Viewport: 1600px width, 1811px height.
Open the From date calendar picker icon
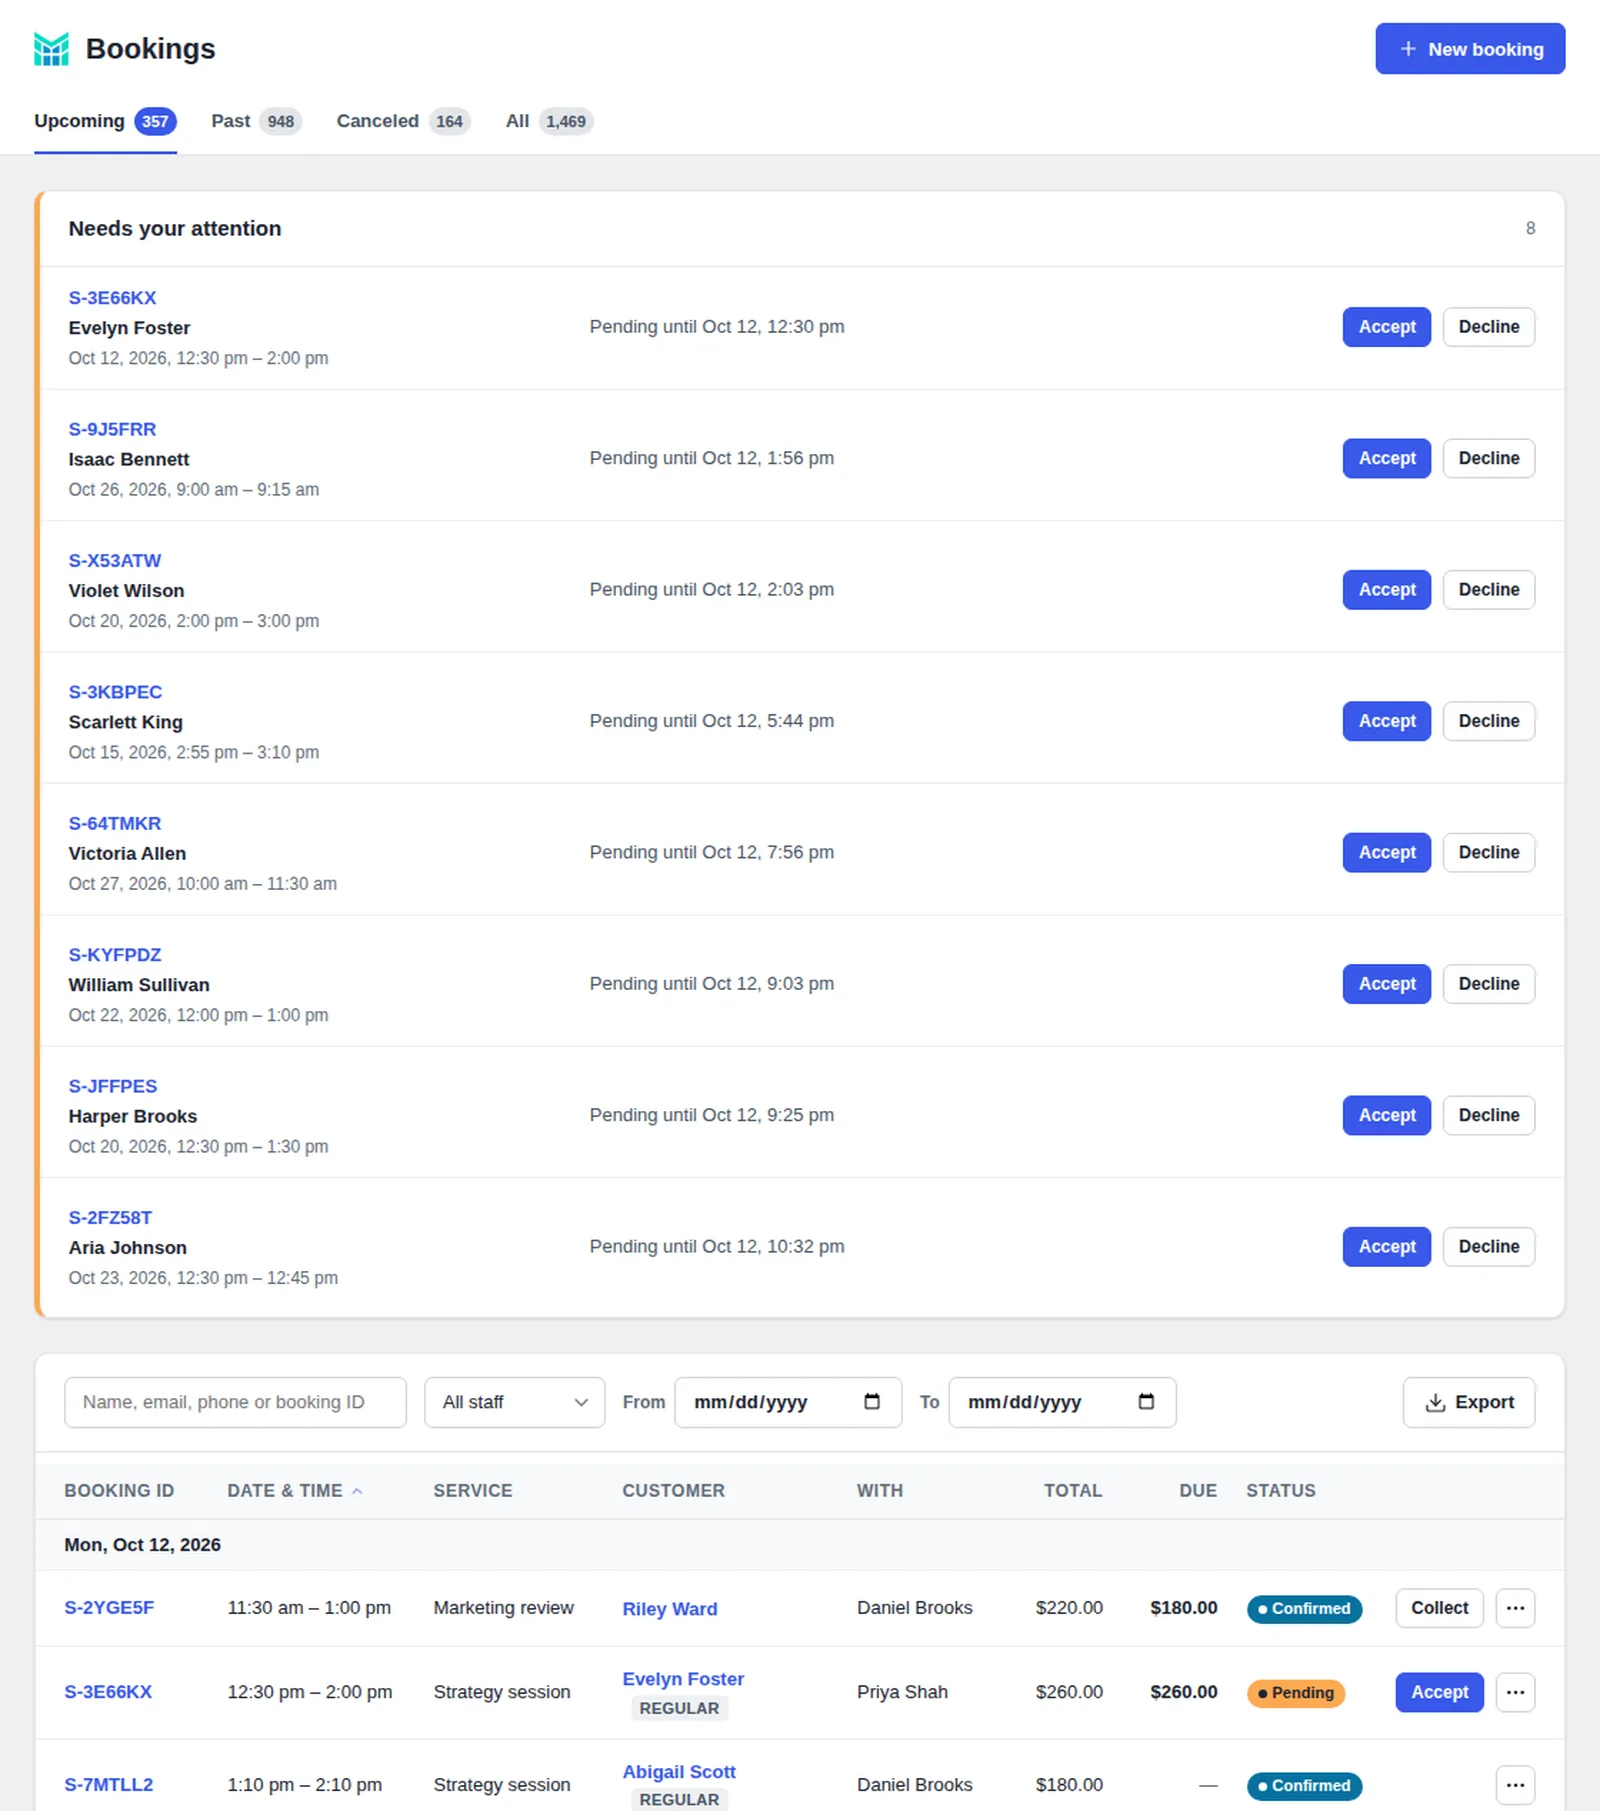872,1401
